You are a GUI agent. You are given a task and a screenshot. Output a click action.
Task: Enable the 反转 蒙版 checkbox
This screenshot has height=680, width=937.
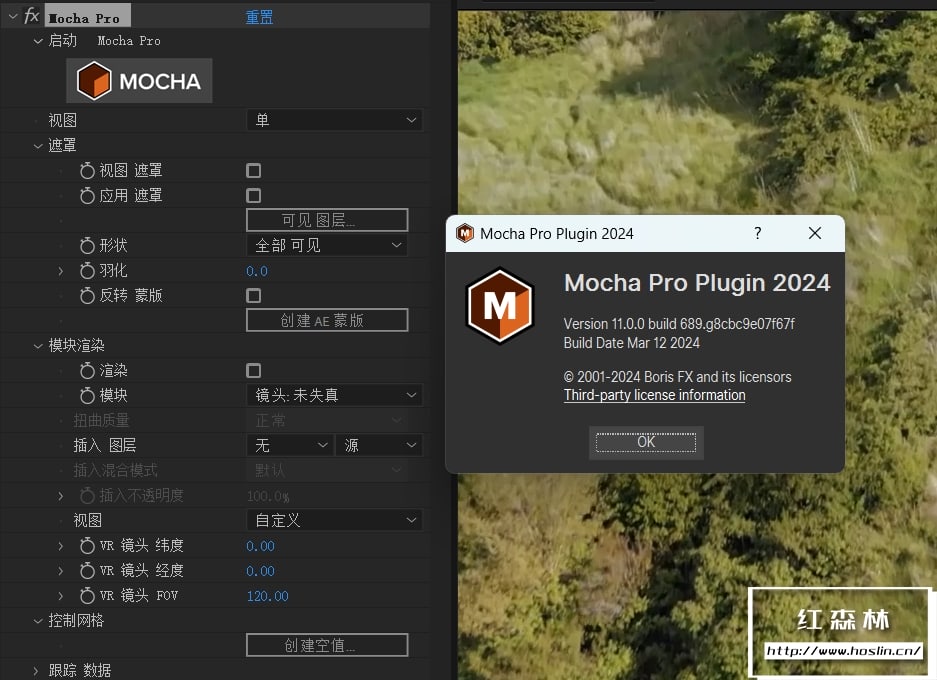(253, 296)
